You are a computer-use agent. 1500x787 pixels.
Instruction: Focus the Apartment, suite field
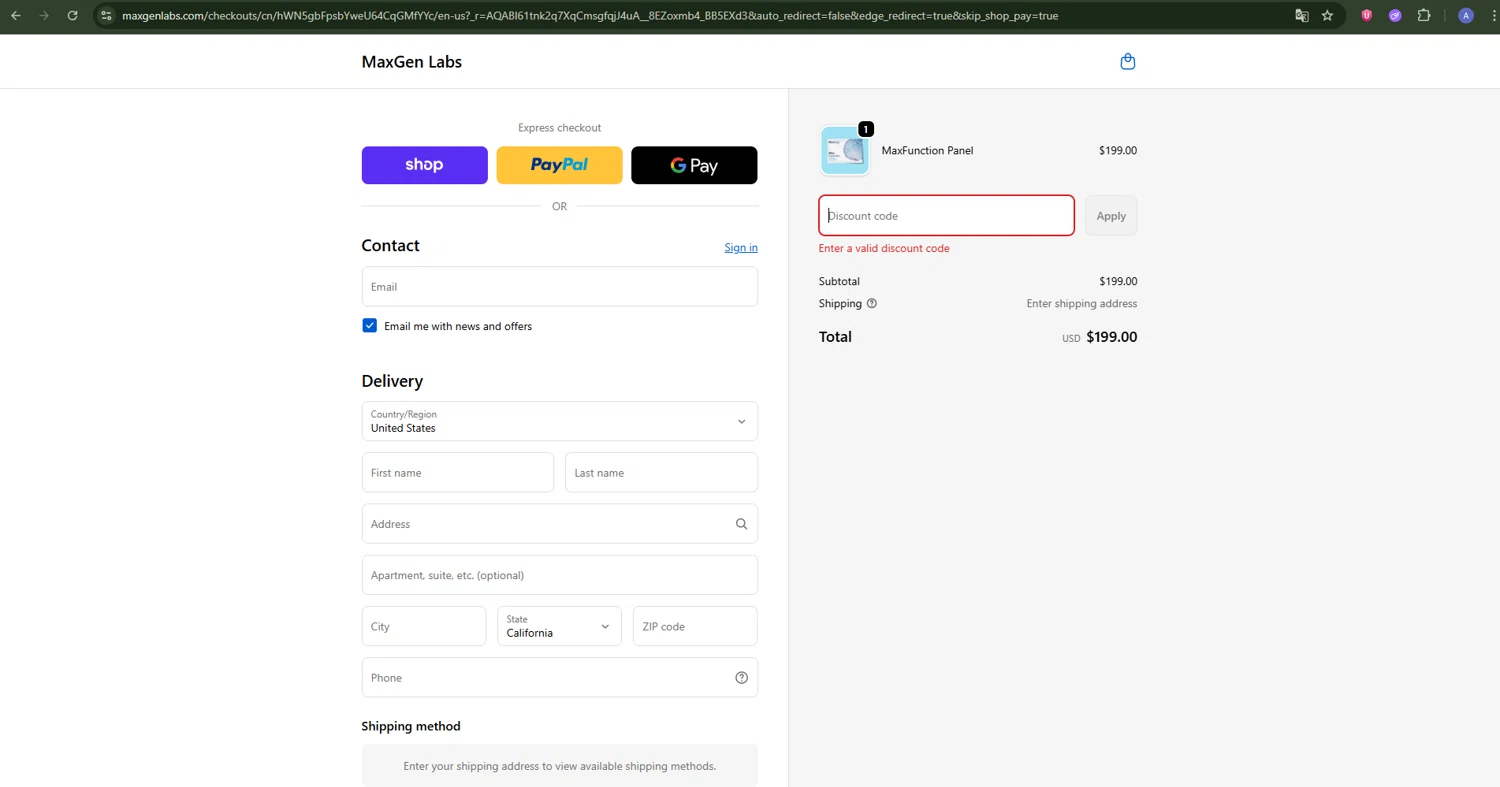coord(559,575)
